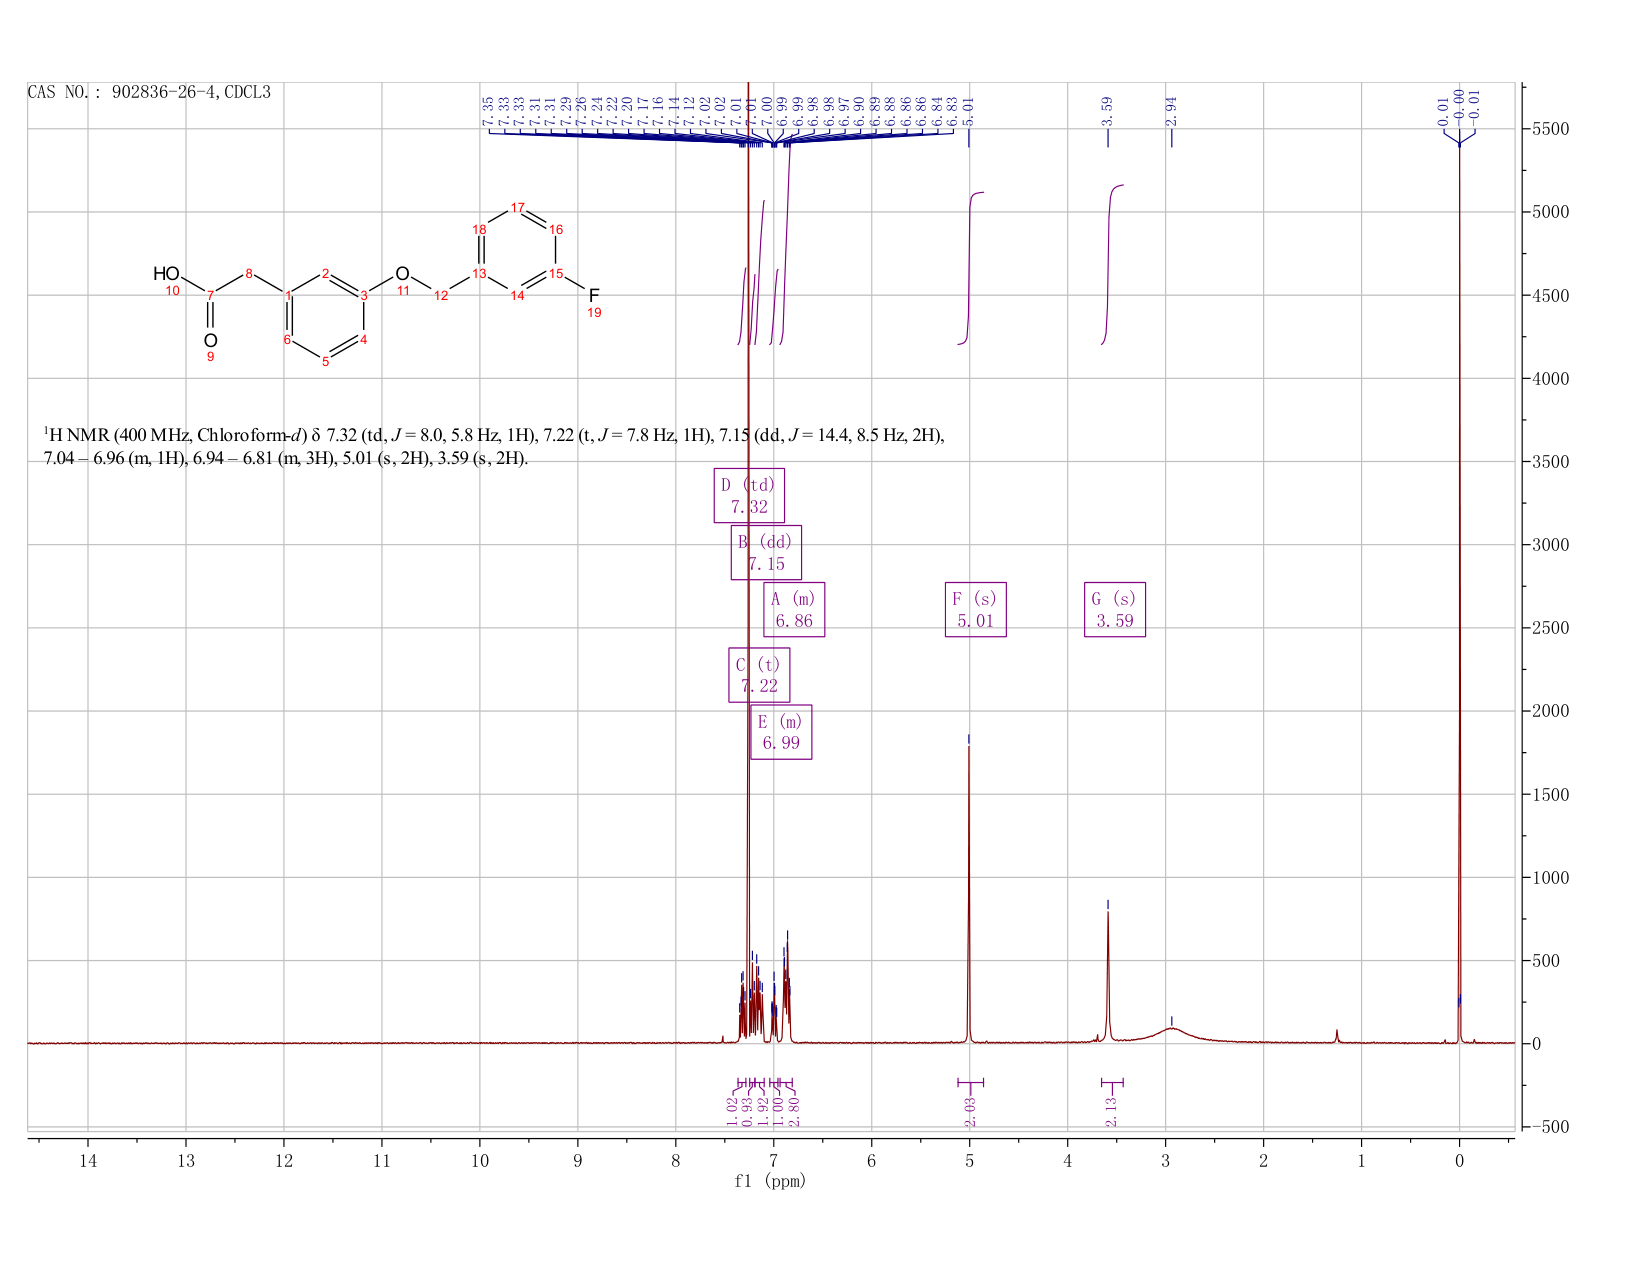Click the 0 tick on ppm axis
Viewport: 1650px width, 1275px height.
[x=1460, y=1161]
